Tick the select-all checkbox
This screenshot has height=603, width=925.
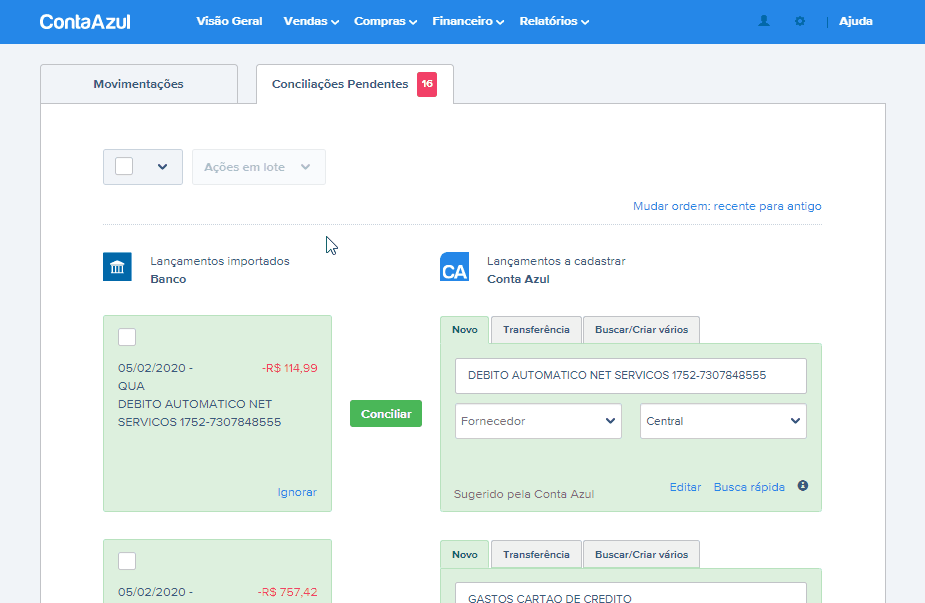(x=124, y=166)
